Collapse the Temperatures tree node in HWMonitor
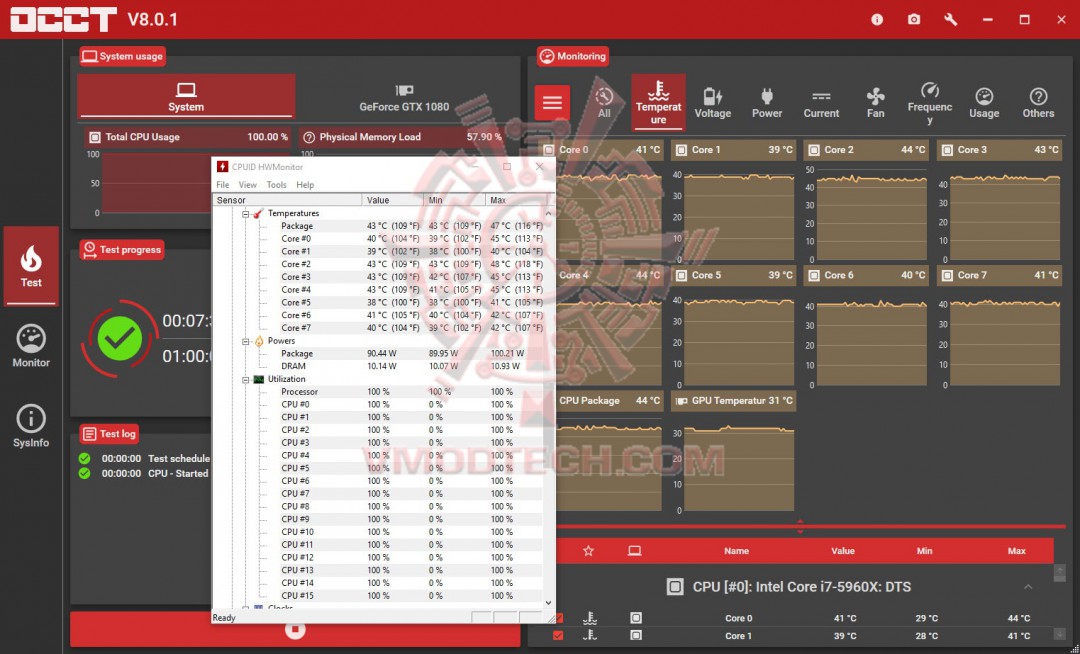This screenshot has height=654, width=1080. (x=245, y=214)
